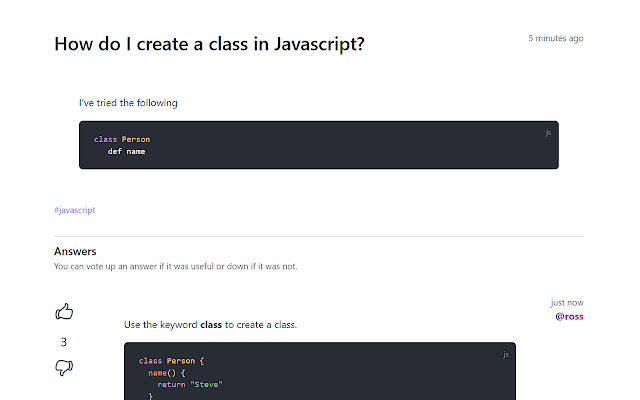Click the voting instructions text under Answers
The width and height of the screenshot is (640, 400).
(x=175, y=266)
